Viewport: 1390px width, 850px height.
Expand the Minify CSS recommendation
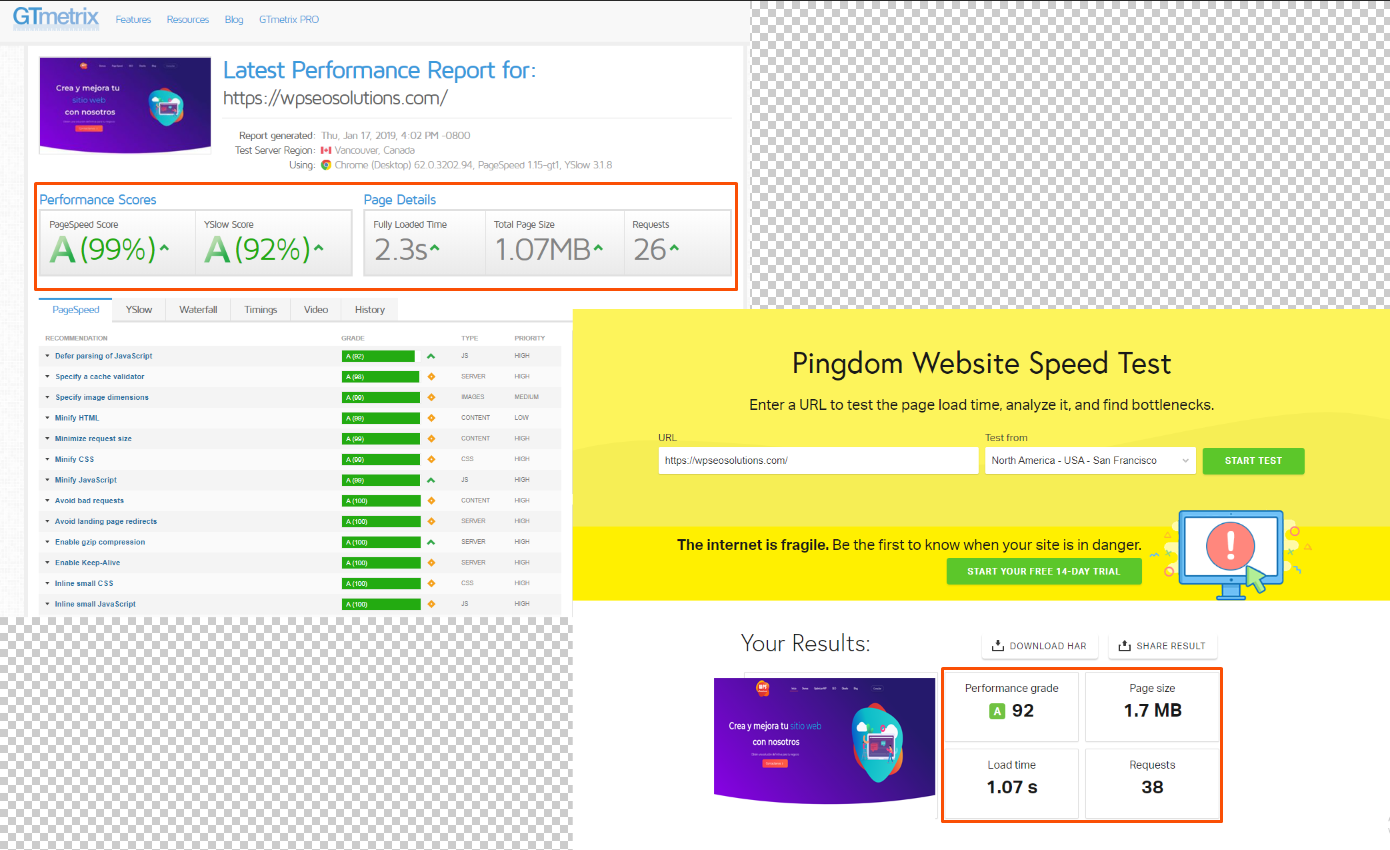point(47,459)
